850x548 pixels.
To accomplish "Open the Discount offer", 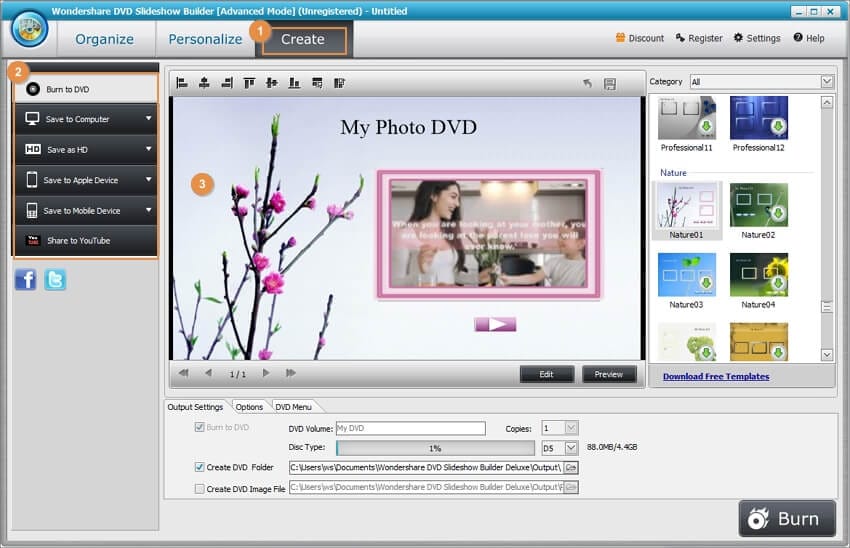I will [x=640, y=38].
